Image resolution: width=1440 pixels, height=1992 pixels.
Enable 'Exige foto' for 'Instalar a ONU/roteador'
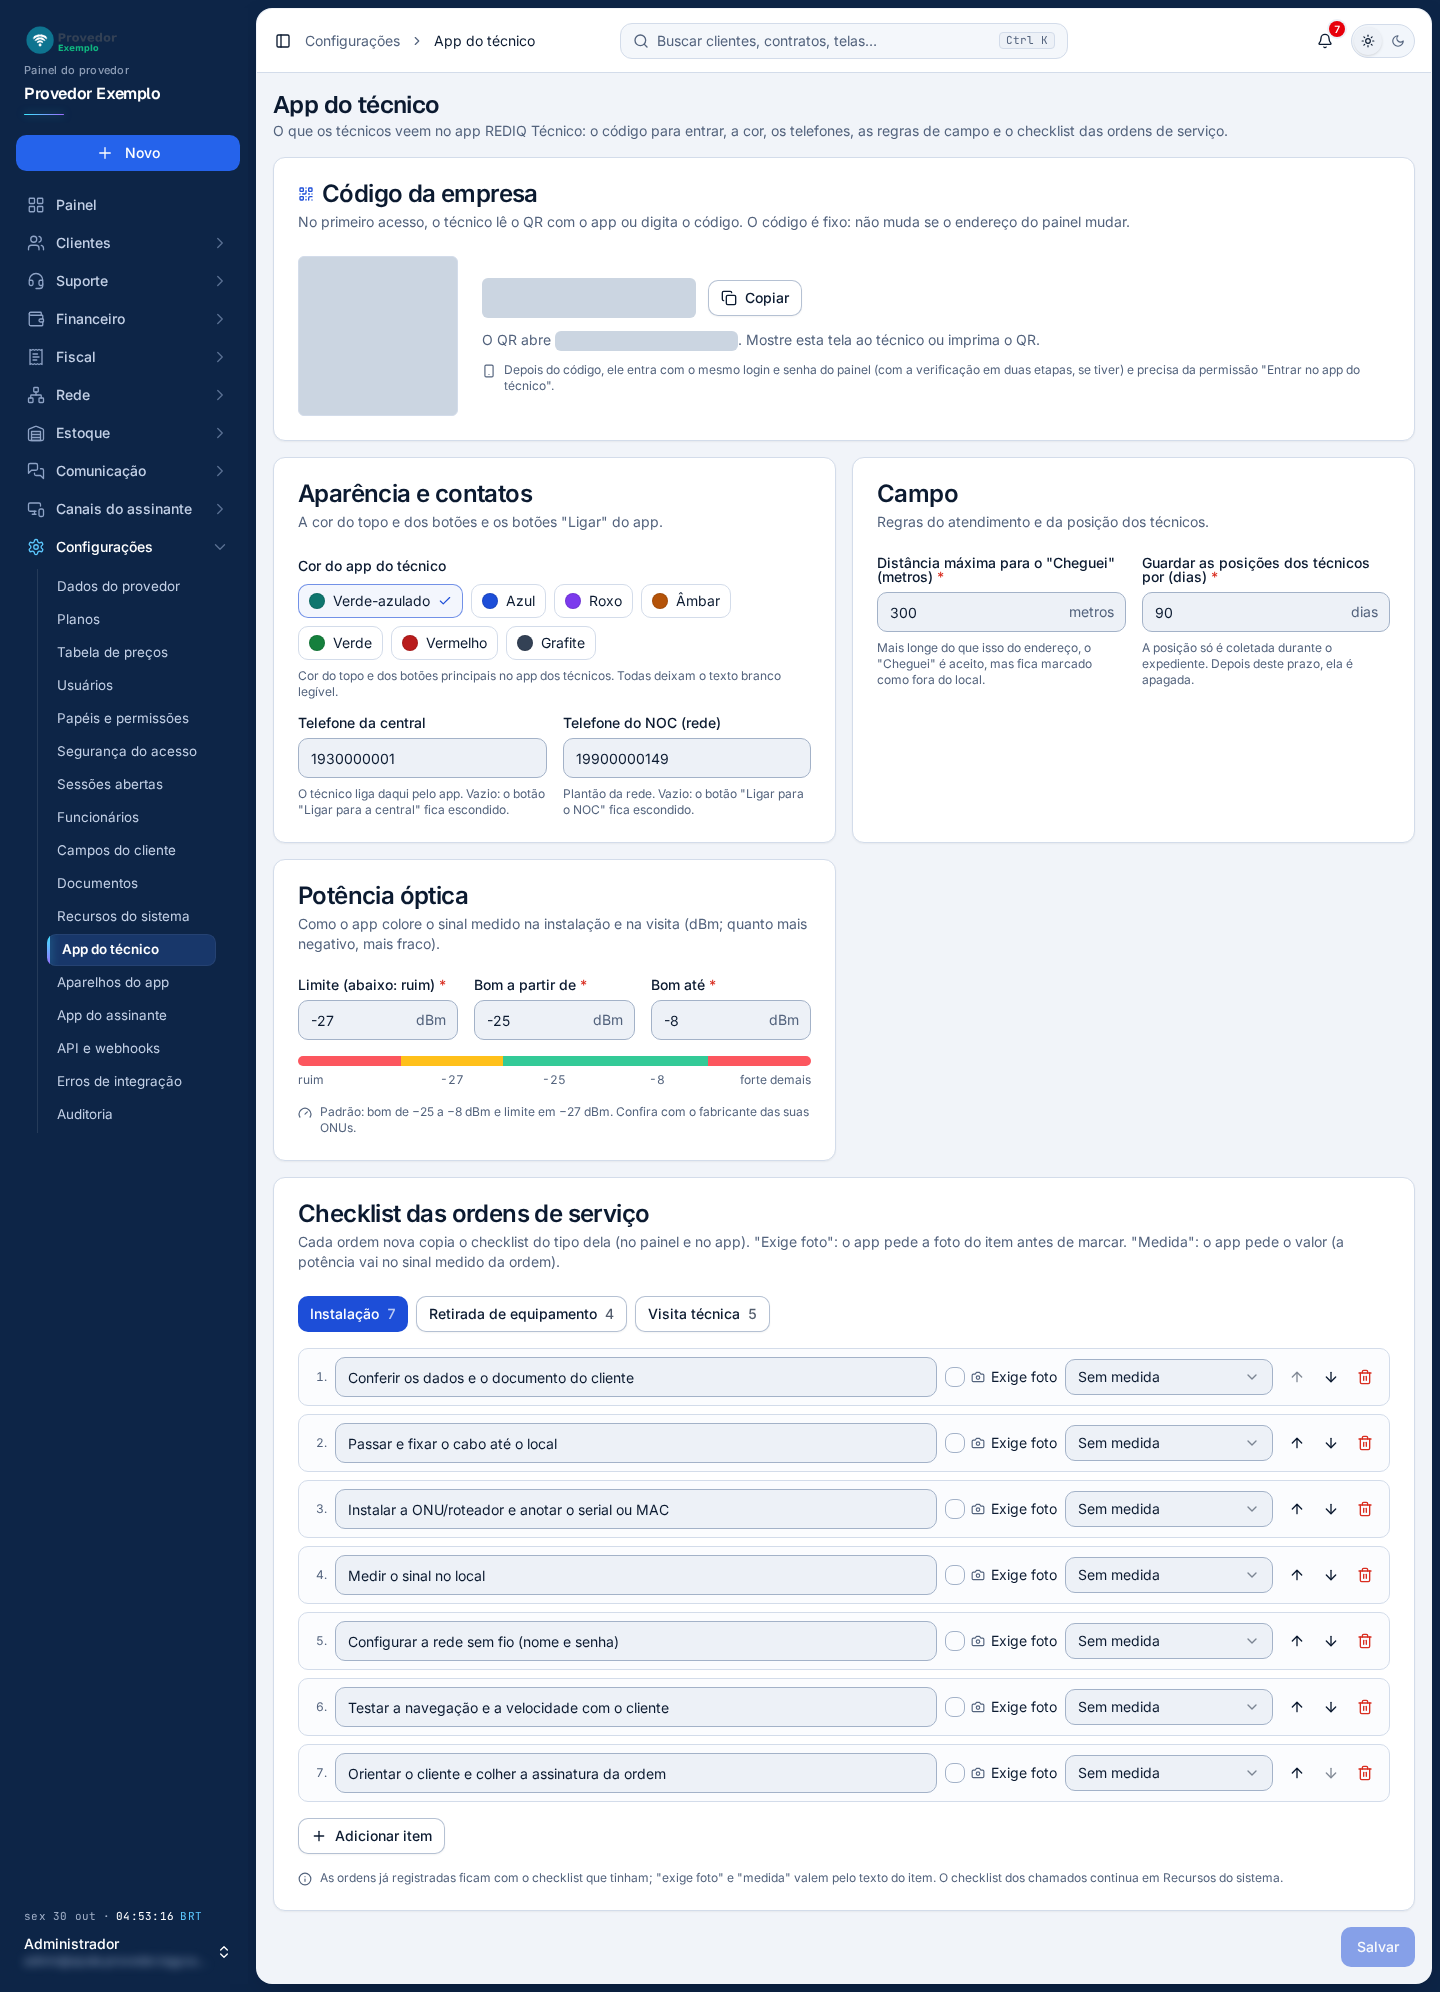coord(955,1509)
